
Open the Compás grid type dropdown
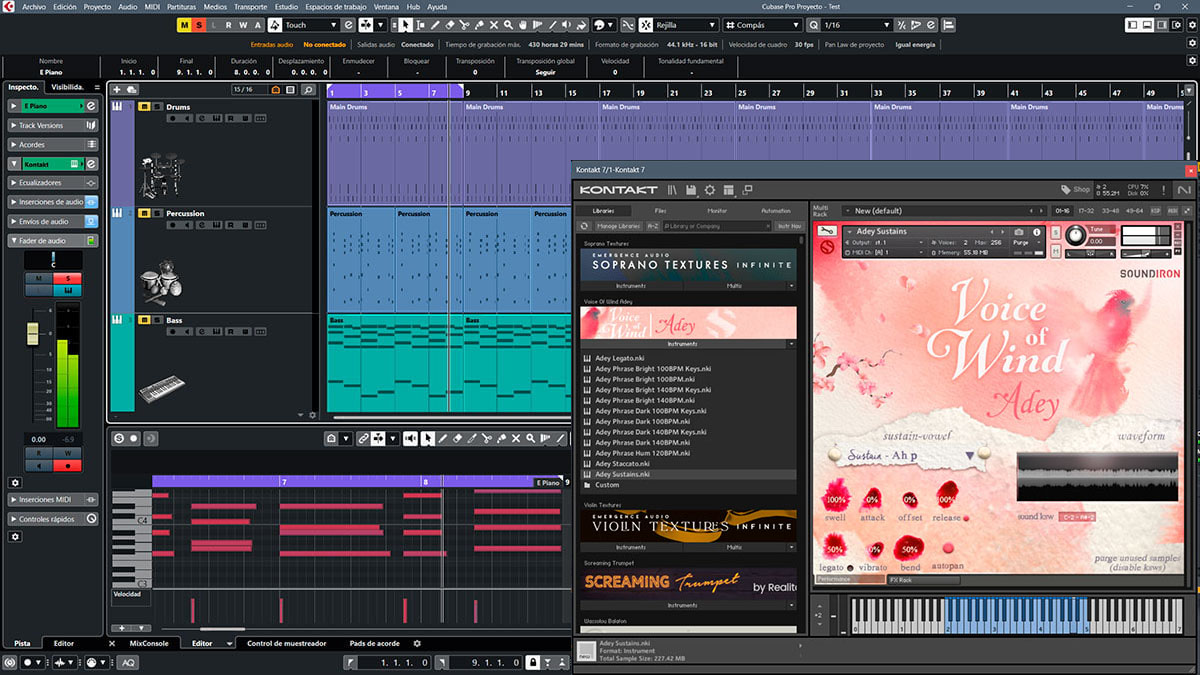[x=761, y=24]
